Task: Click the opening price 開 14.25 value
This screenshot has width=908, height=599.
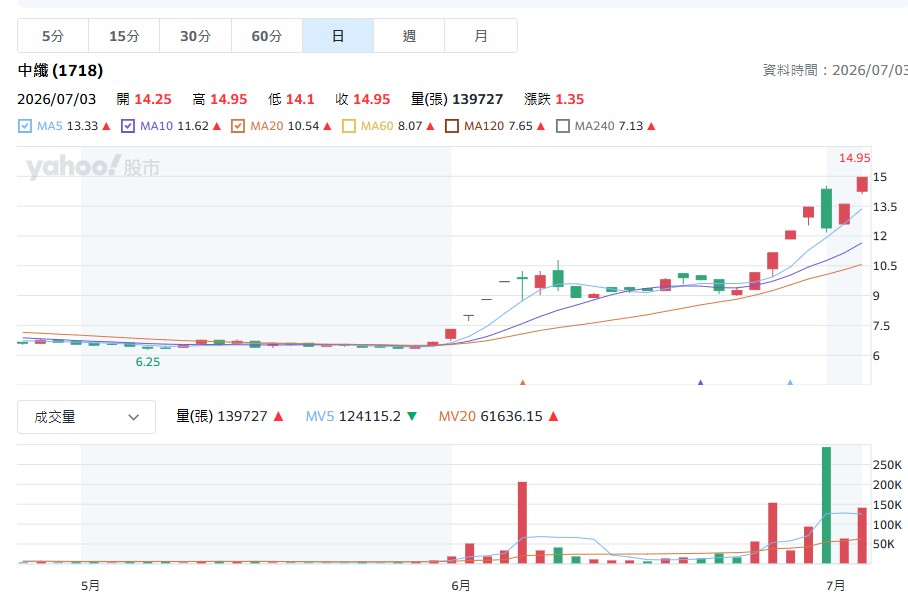Action: [144, 99]
